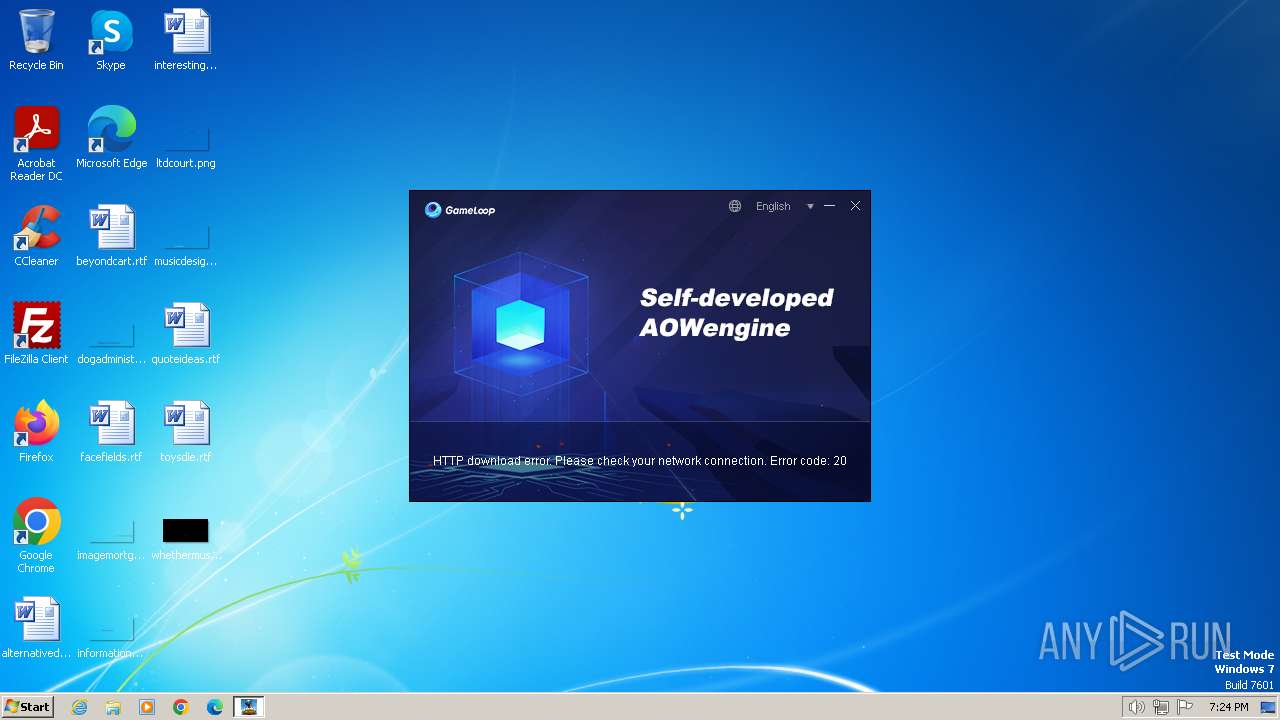The width and height of the screenshot is (1280, 720).
Task: Open the Recycle Bin desktop icon
Action: (x=36, y=40)
